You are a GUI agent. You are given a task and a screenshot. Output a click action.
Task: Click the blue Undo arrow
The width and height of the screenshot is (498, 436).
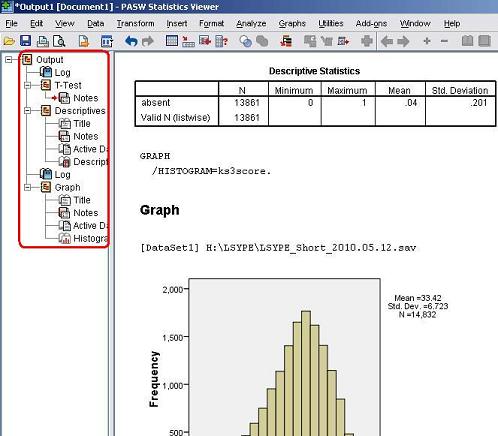click(131, 41)
